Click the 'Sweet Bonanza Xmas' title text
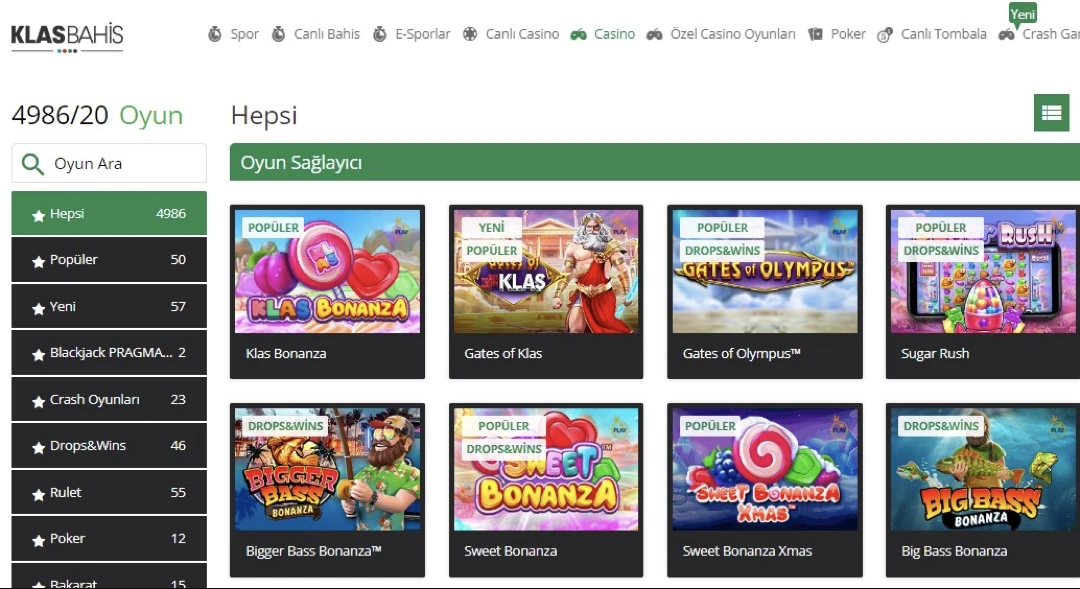The image size is (1080, 589). [747, 551]
